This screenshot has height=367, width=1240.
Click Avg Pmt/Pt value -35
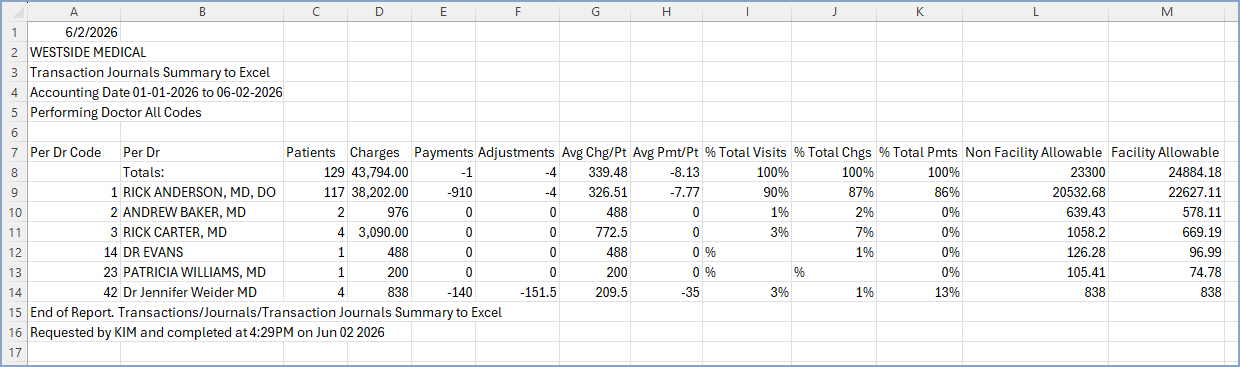(x=666, y=292)
